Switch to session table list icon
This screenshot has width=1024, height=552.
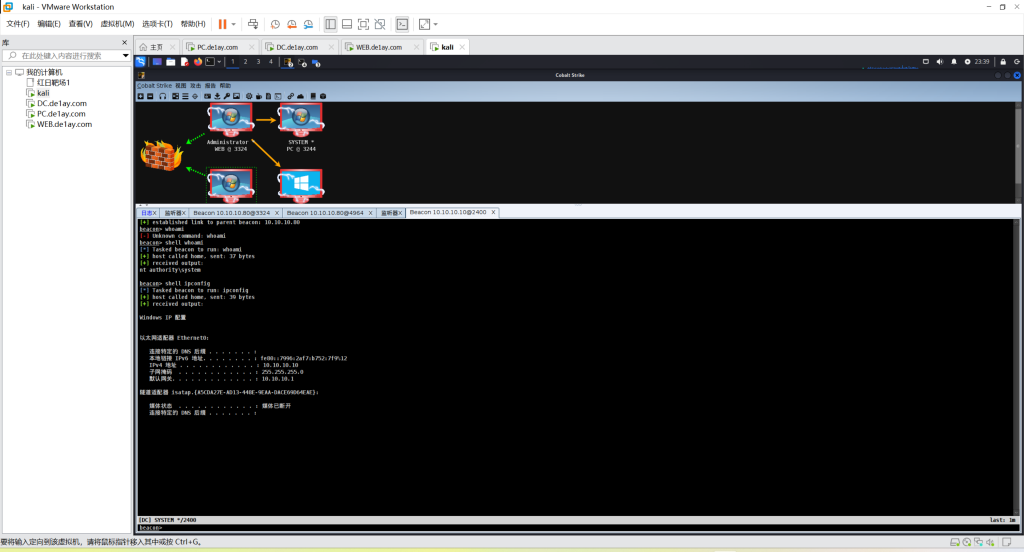point(185,96)
